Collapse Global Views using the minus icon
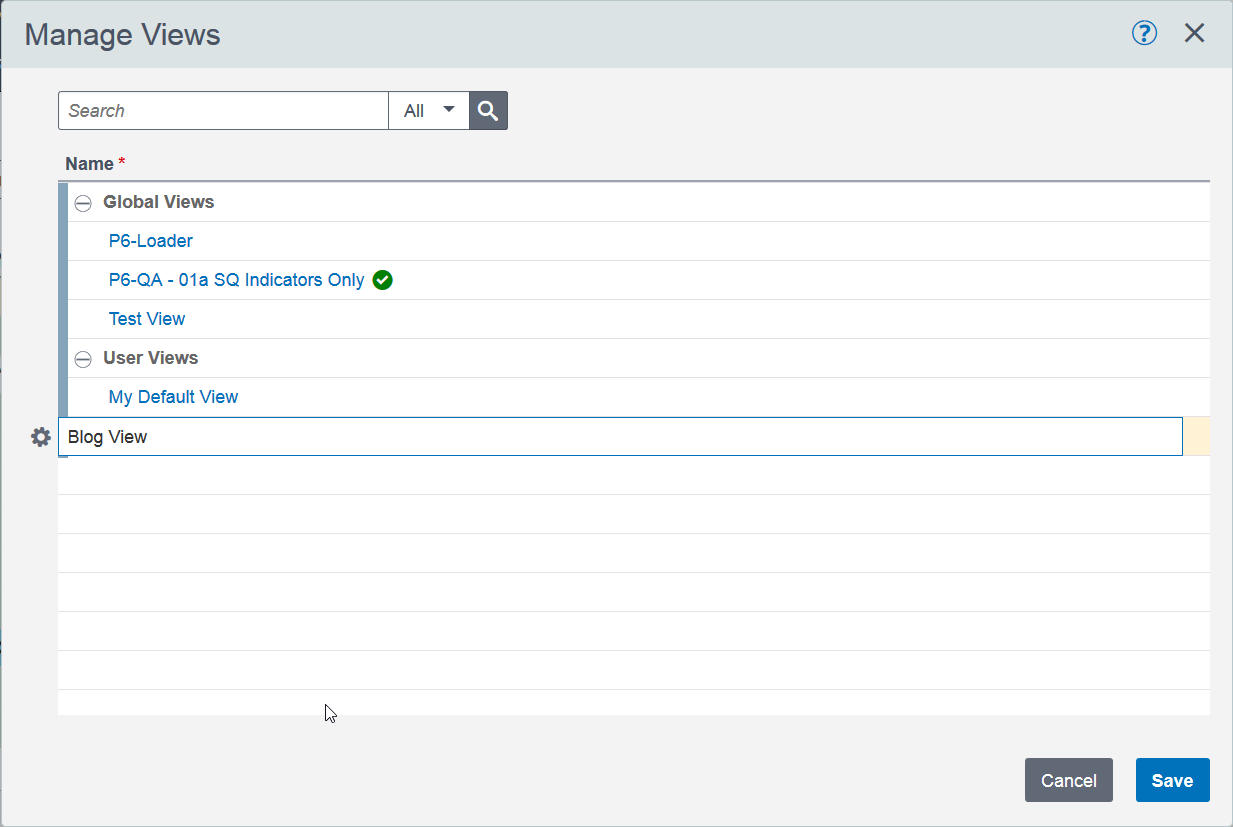Viewport: 1233px width, 827px height. [x=83, y=203]
